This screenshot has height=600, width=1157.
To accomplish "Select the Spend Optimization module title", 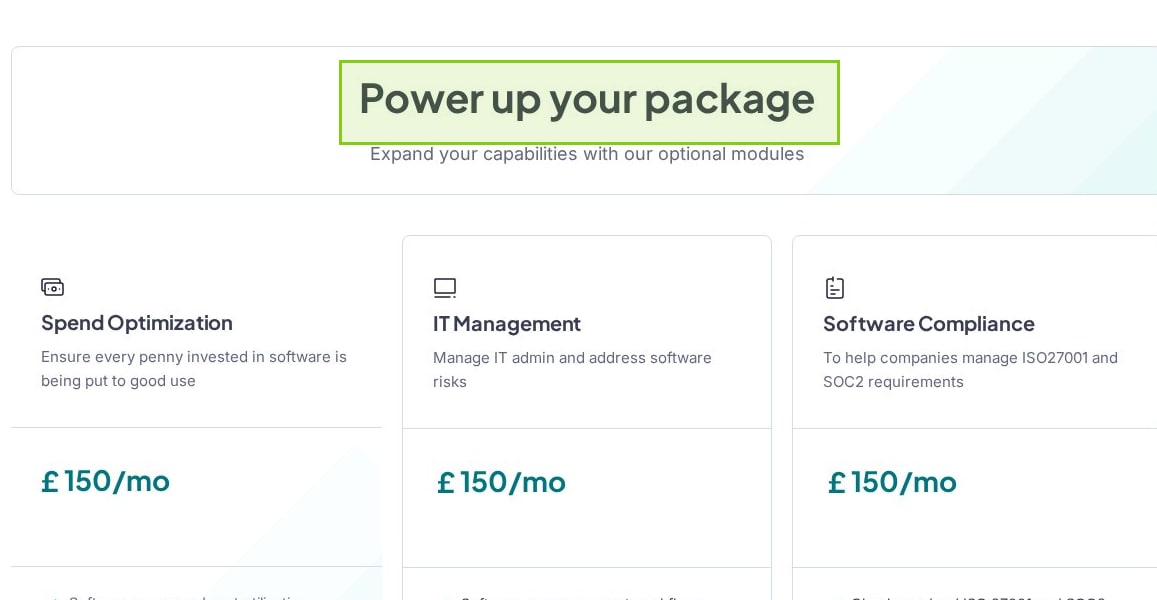I will click(137, 323).
